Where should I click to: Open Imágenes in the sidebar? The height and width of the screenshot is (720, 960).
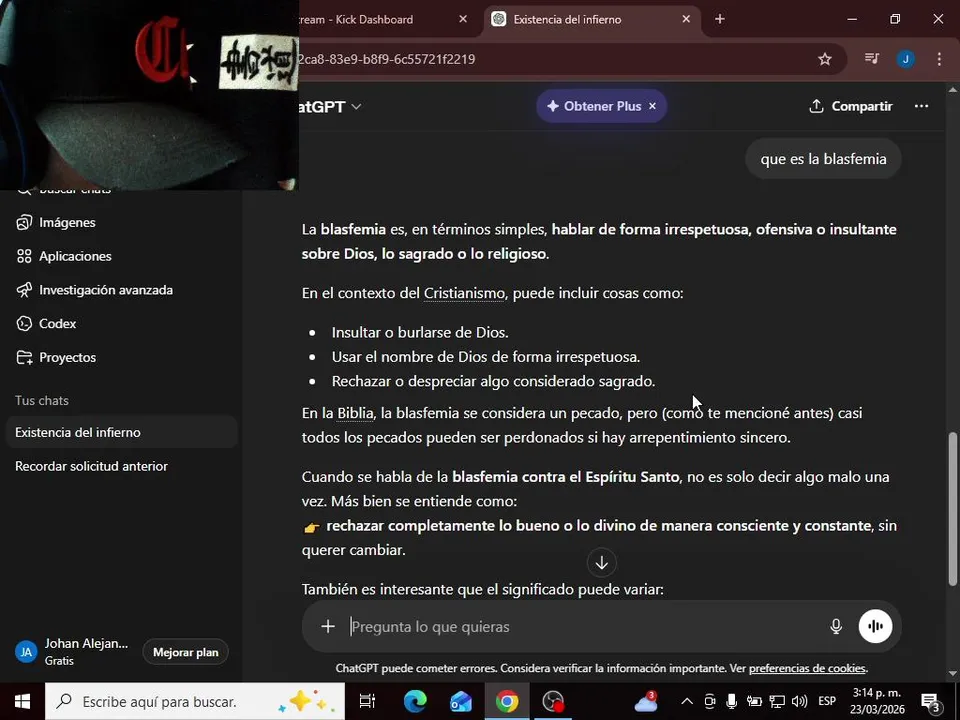click(121, 222)
